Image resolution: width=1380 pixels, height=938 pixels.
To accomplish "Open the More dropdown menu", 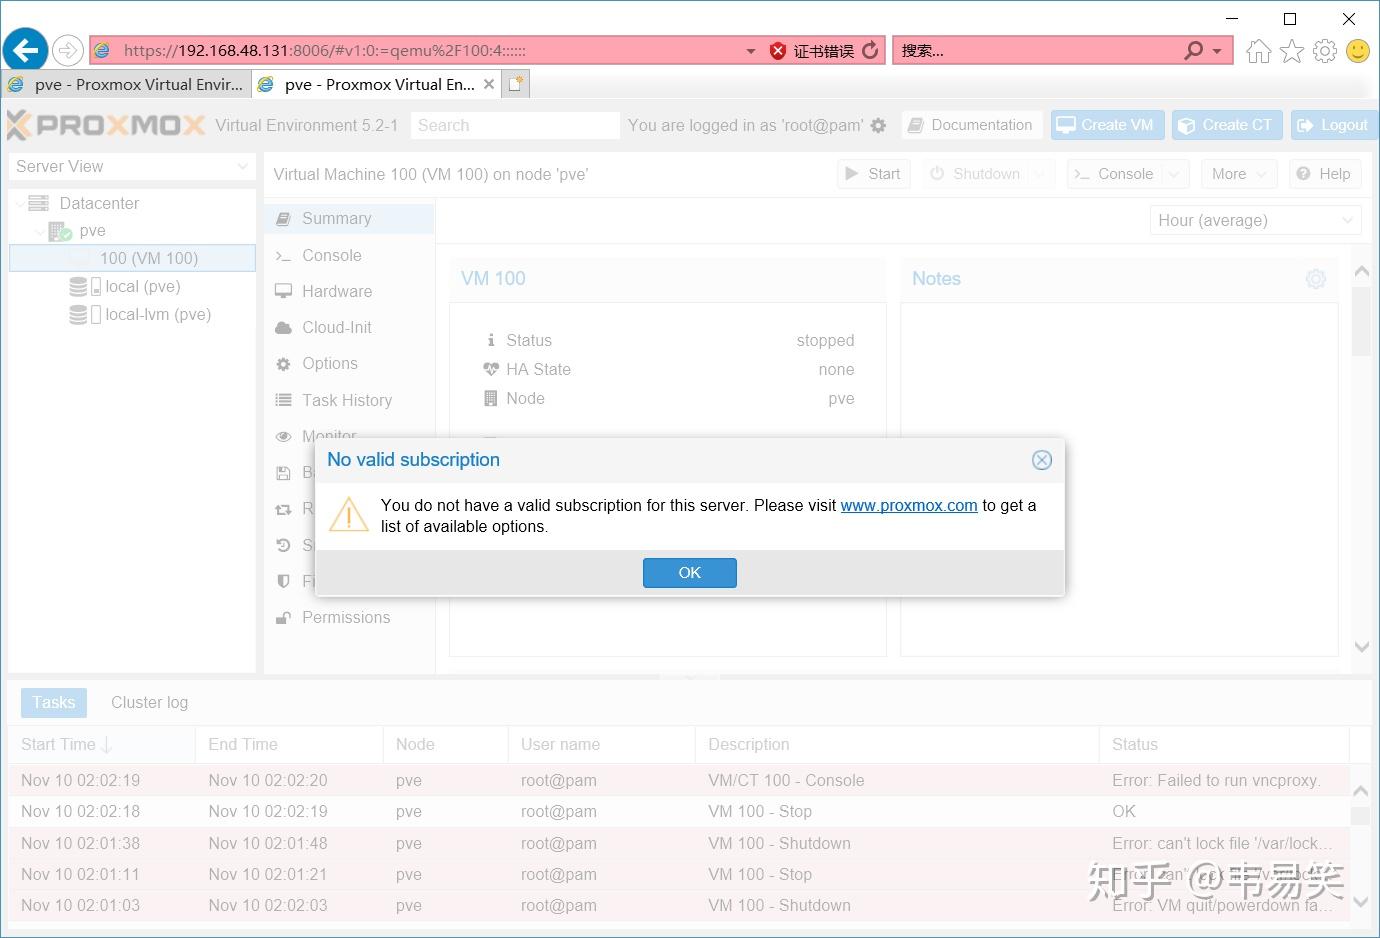I will (x=1239, y=174).
